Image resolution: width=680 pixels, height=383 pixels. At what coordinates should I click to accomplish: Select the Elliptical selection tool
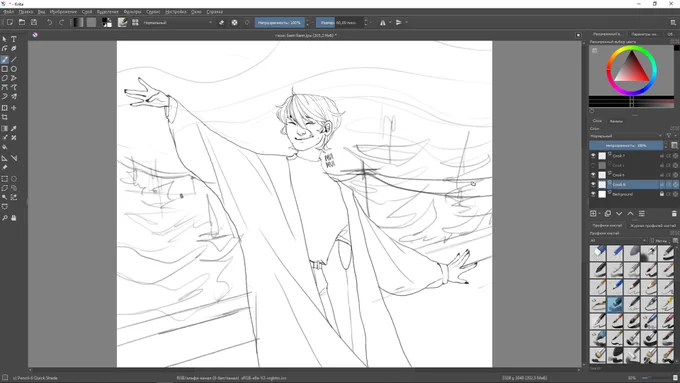coord(14,179)
